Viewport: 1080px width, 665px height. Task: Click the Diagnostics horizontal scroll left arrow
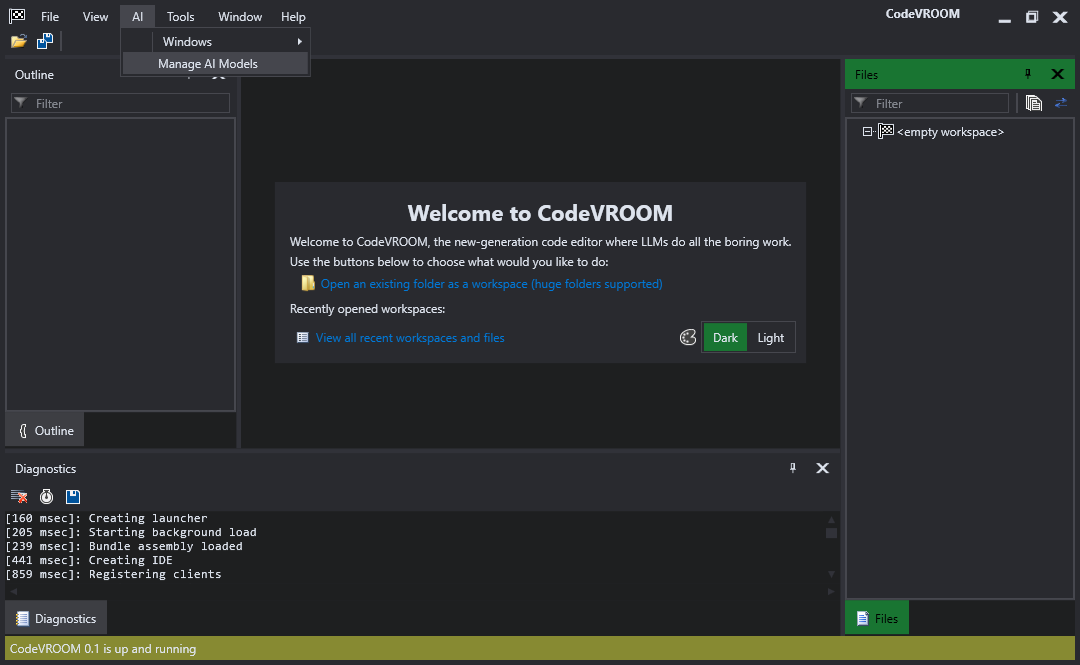coord(12,591)
